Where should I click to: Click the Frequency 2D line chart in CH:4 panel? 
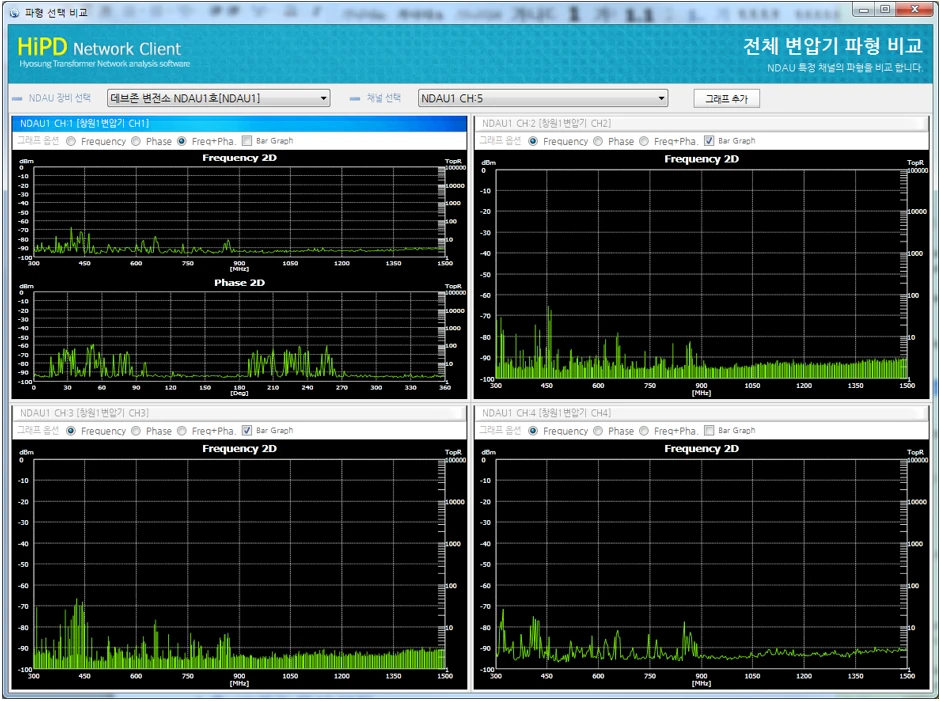(701, 564)
